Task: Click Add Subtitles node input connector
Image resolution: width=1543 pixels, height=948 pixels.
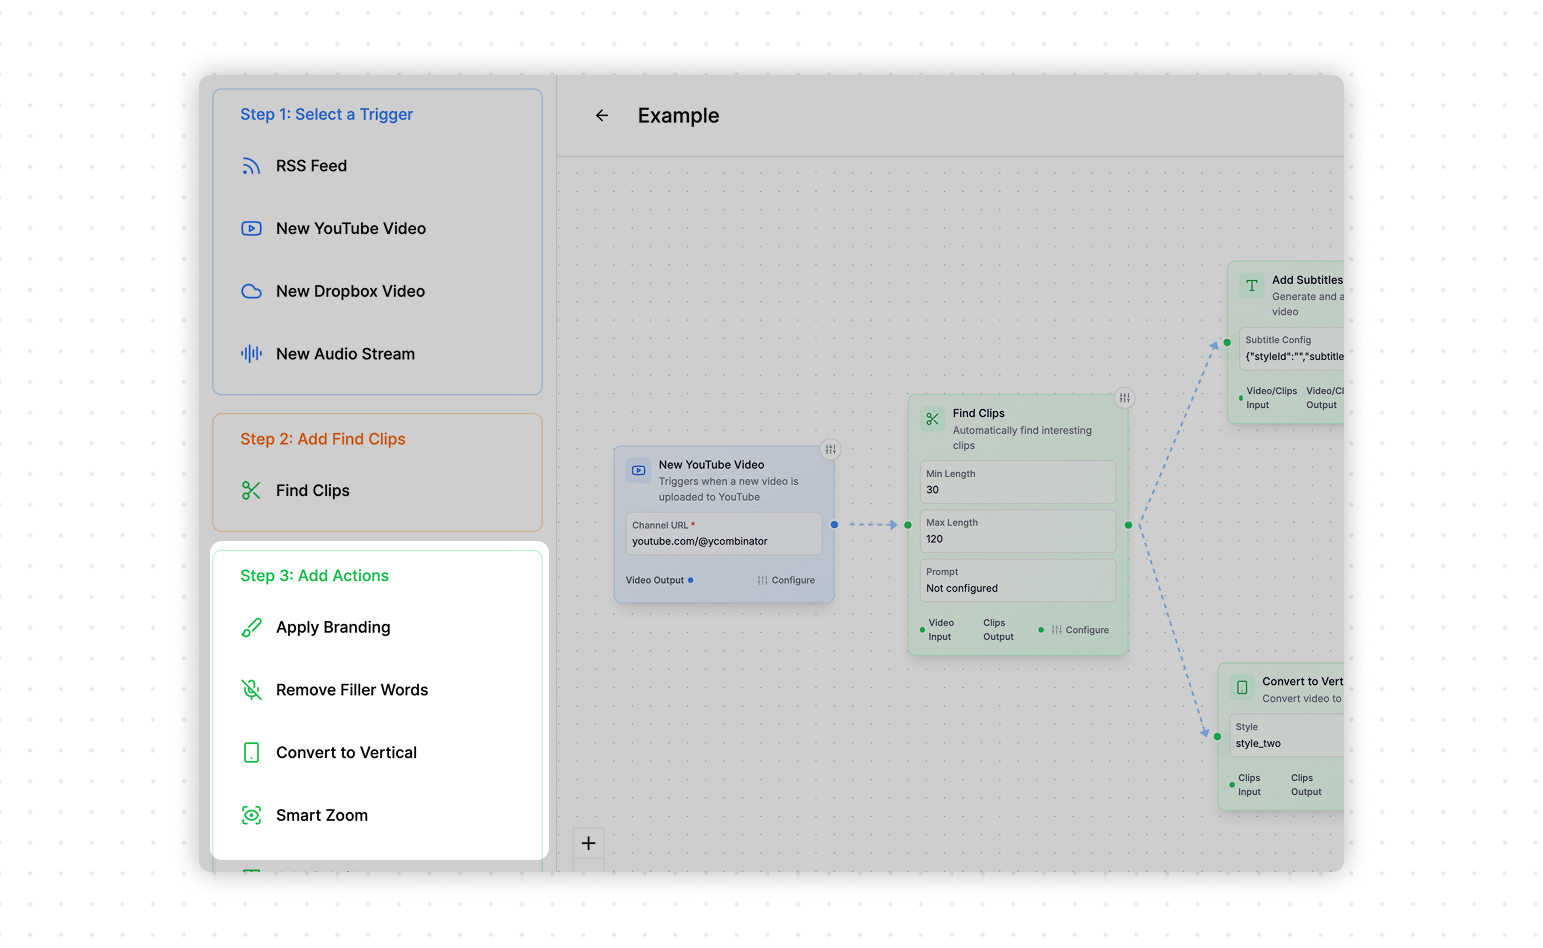Action: click(x=1227, y=343)
